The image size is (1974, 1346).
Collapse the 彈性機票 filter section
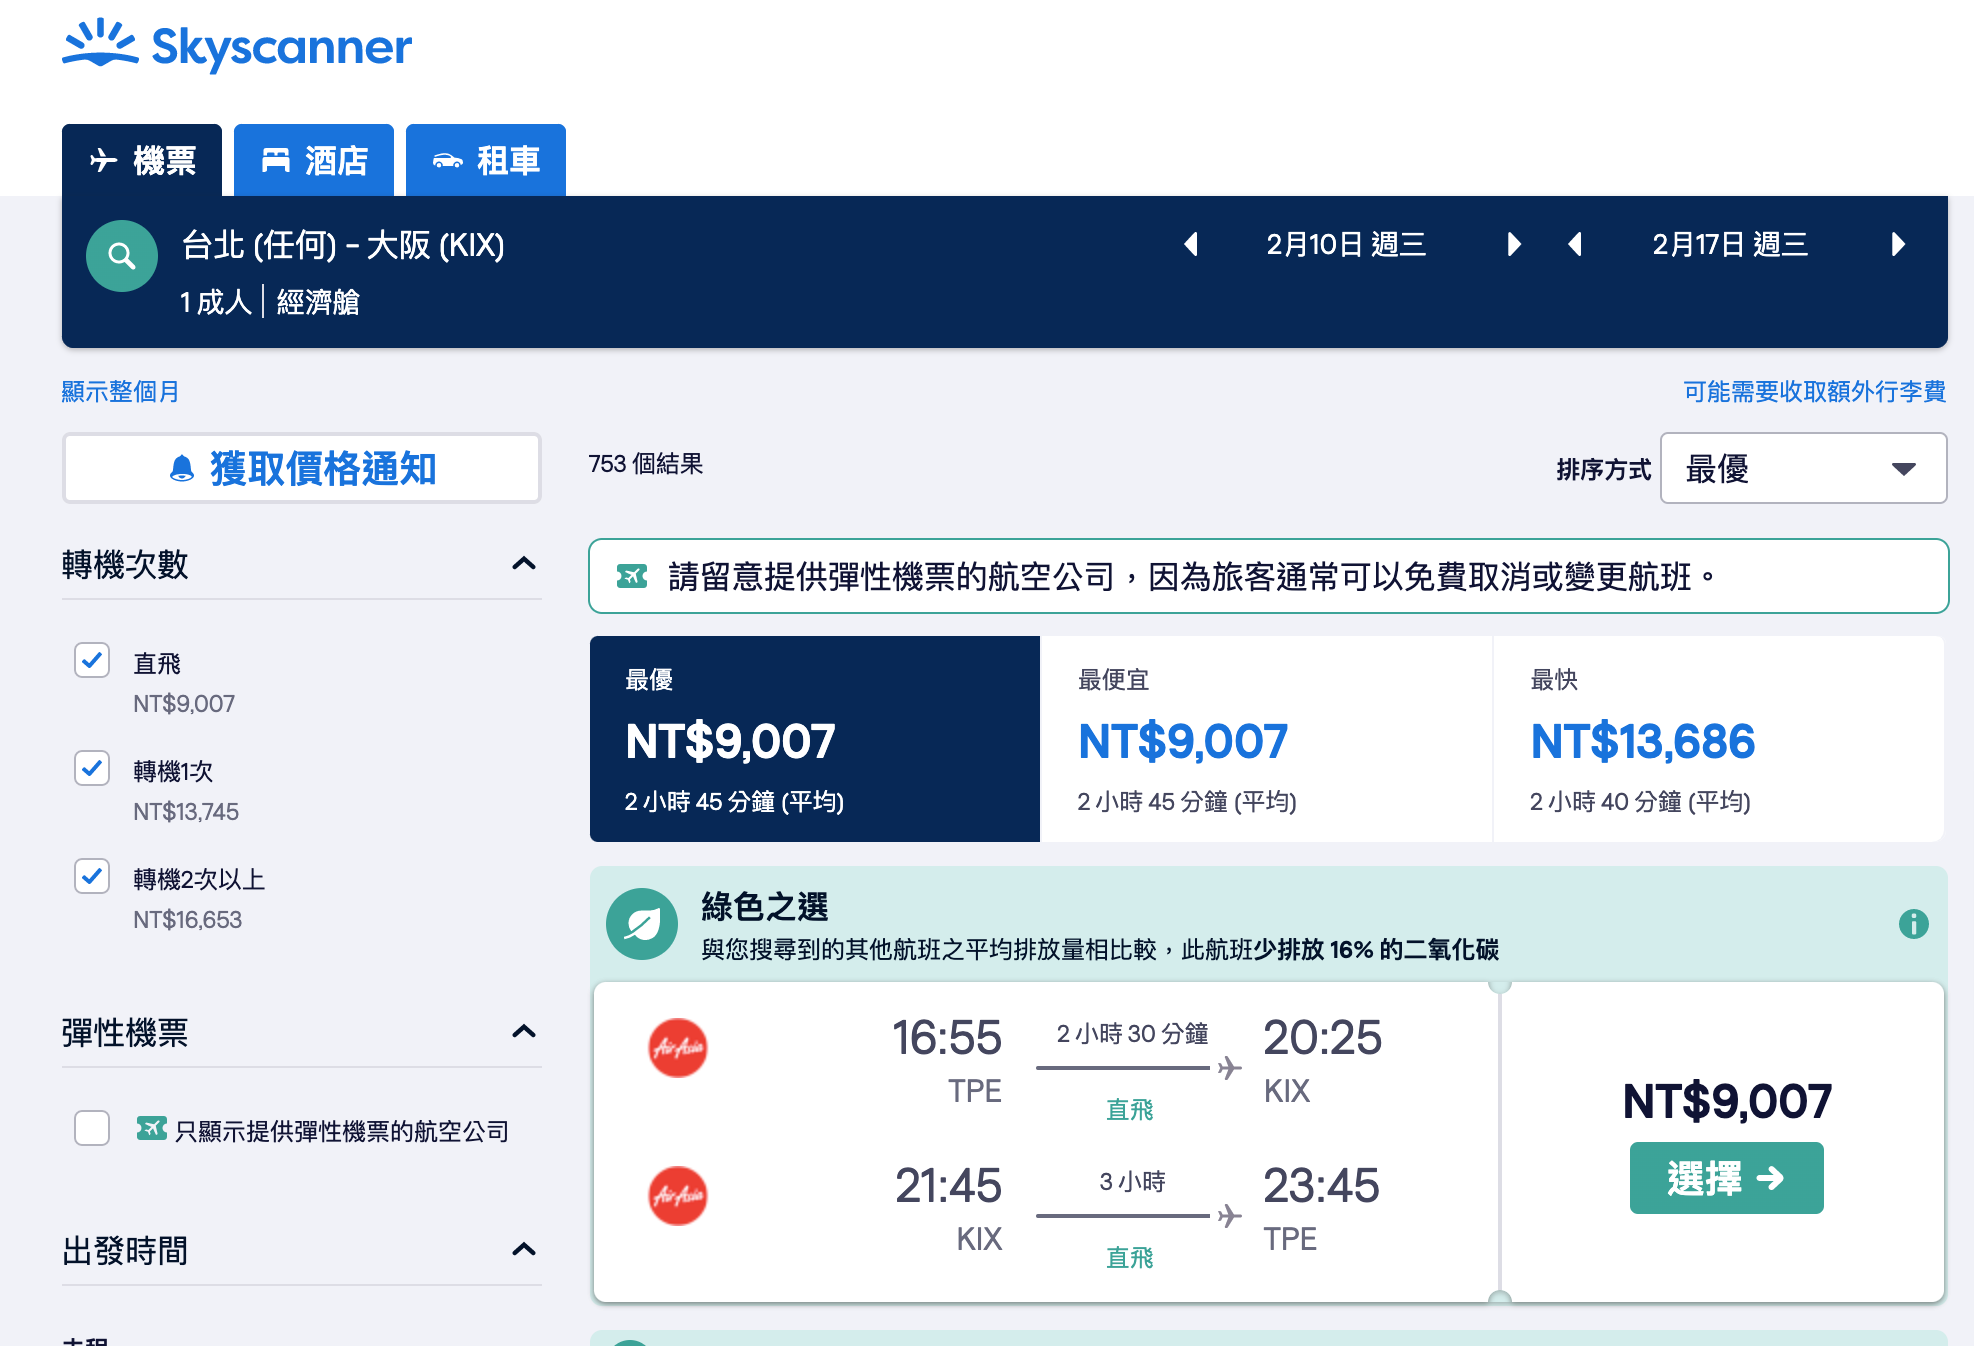pyautogui.click(x=524, y=1032)
